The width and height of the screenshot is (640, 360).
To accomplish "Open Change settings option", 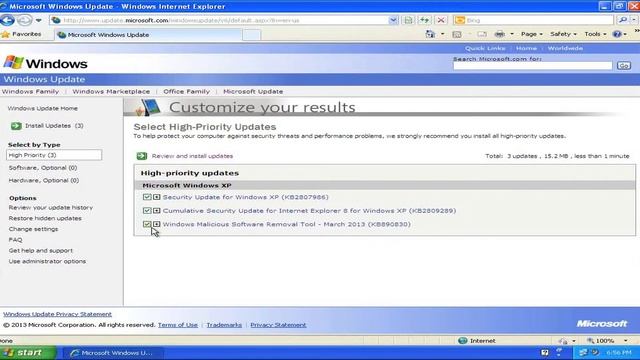I will (x=33, y=229).
